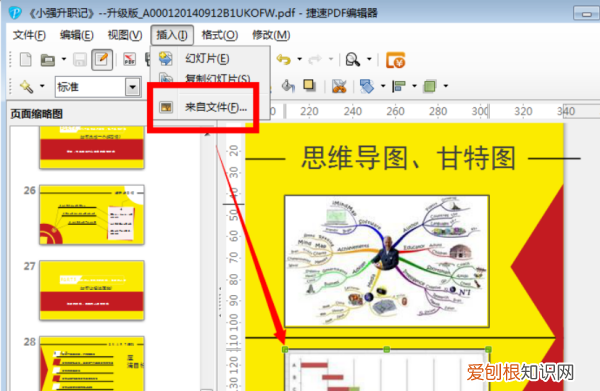Screen dimensions: 600x391
Task: Click the mind map image on slide
Action: [387, 261]
